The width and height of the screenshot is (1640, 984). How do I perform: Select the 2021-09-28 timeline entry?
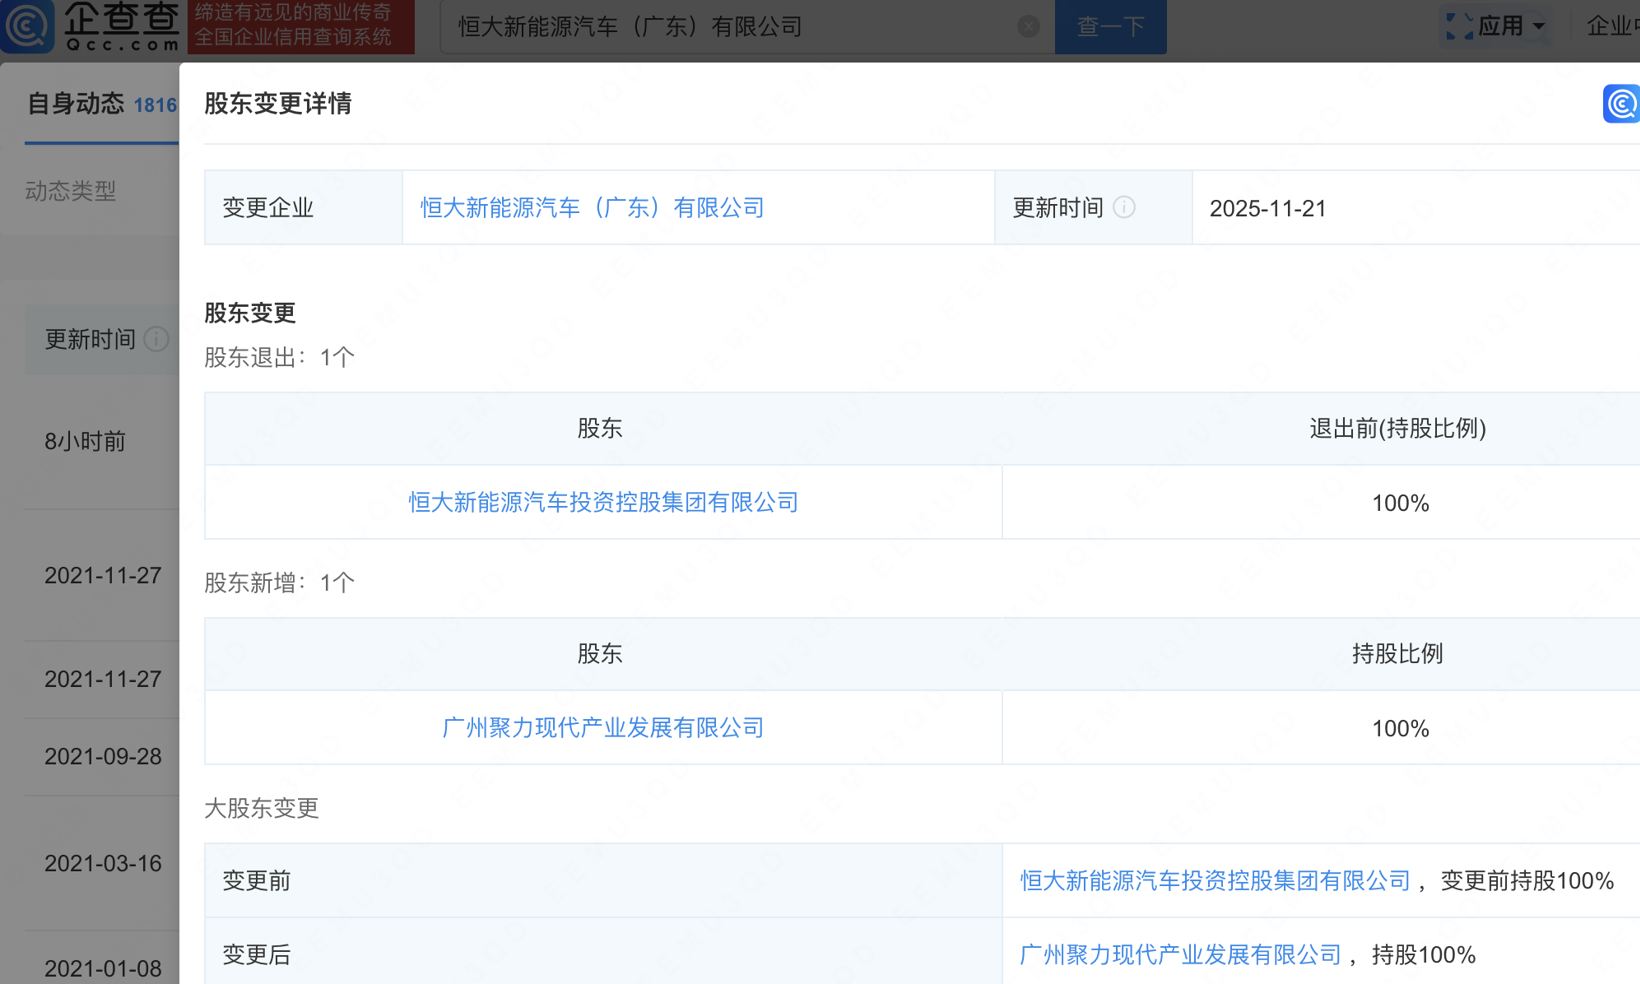tap(102, 757)
